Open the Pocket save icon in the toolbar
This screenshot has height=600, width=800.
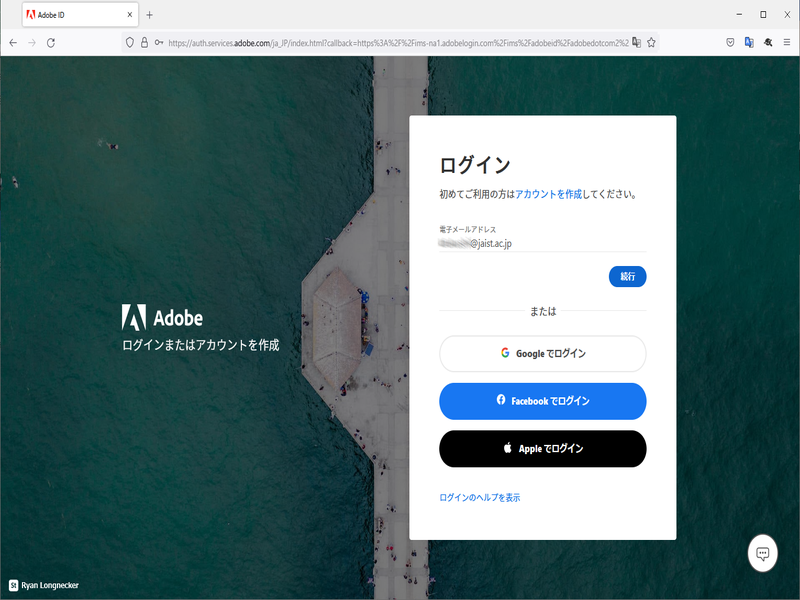(730, 43)
